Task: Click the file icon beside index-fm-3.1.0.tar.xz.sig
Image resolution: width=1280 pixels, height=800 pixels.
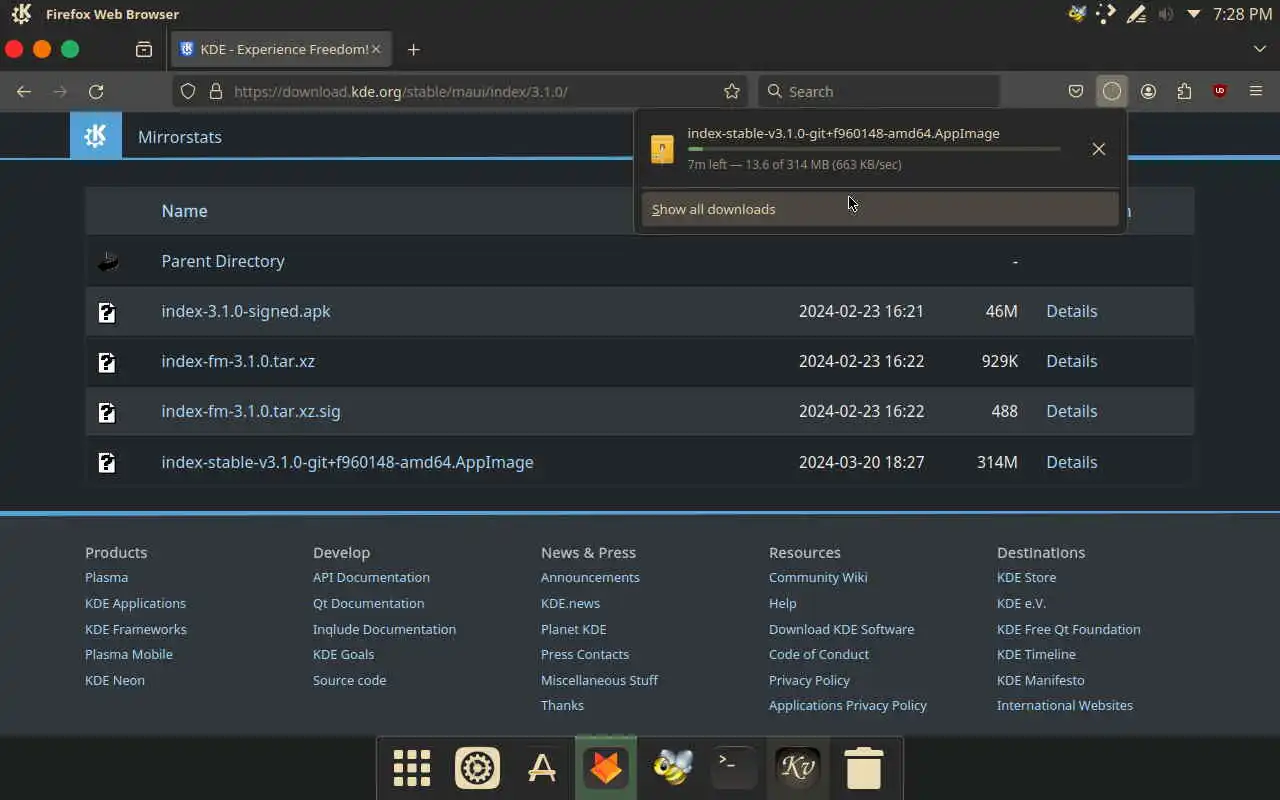Action: click(x=107, y=412)
